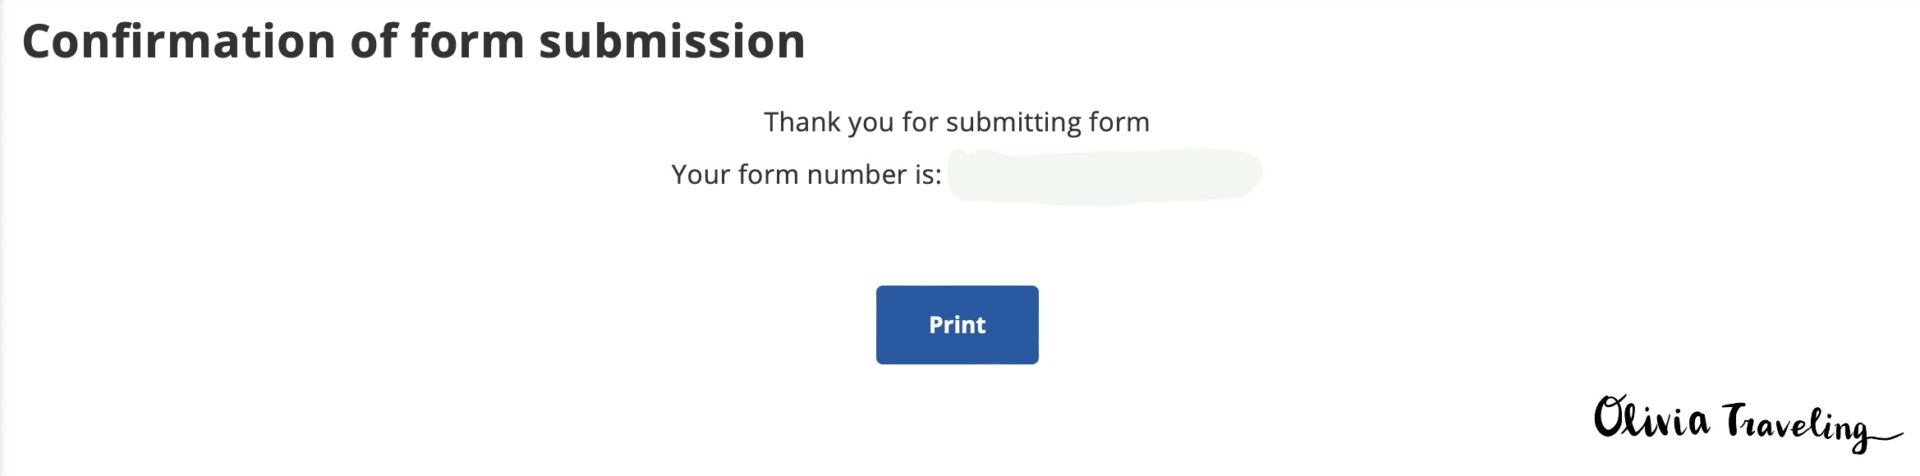This screenshot has height=476, width=1920.
Task: Click the blurred form number area
Action: 1105,175
